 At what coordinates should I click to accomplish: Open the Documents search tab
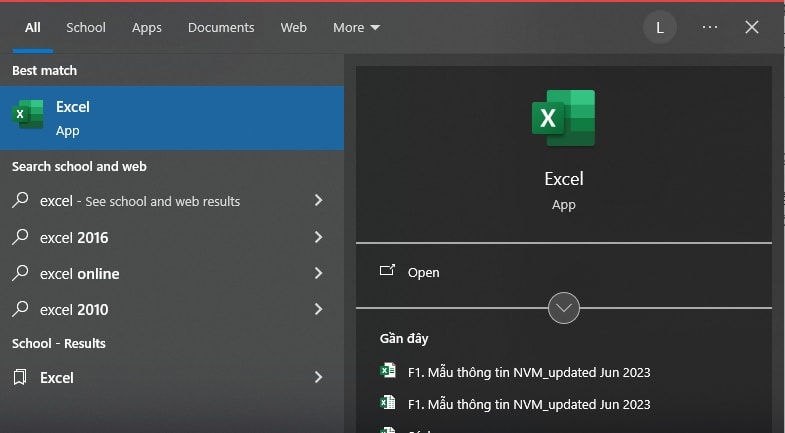pos(221,28)
